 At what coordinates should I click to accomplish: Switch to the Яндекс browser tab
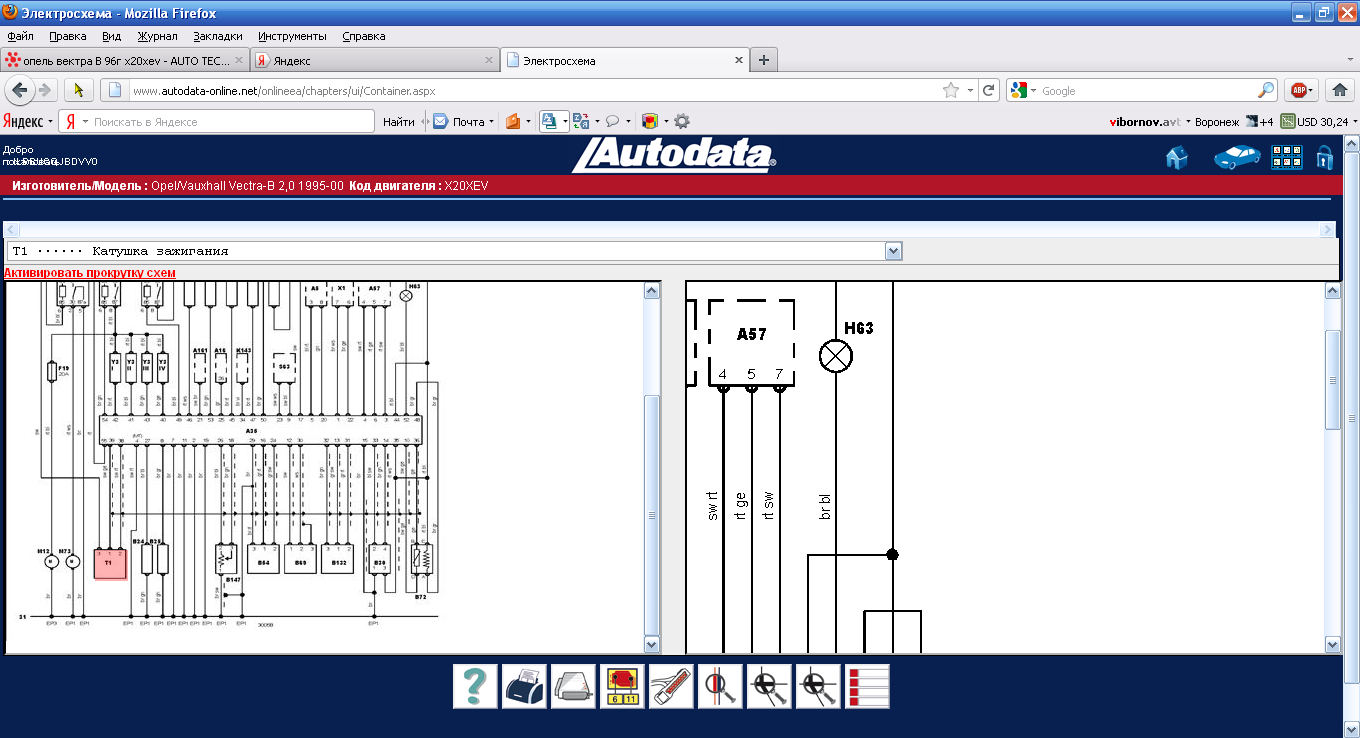[374, 61]
